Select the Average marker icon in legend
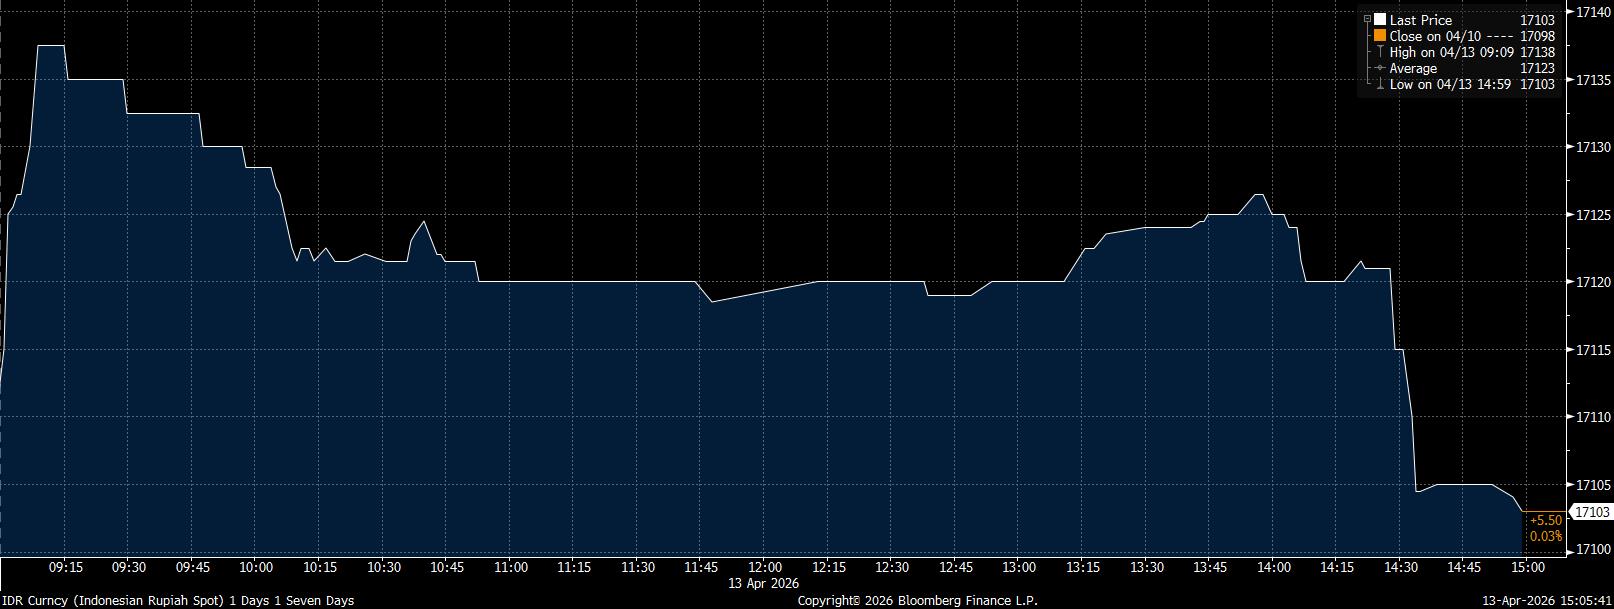The width and height of the screenshot is (1614, 609). click(1380, 68)
